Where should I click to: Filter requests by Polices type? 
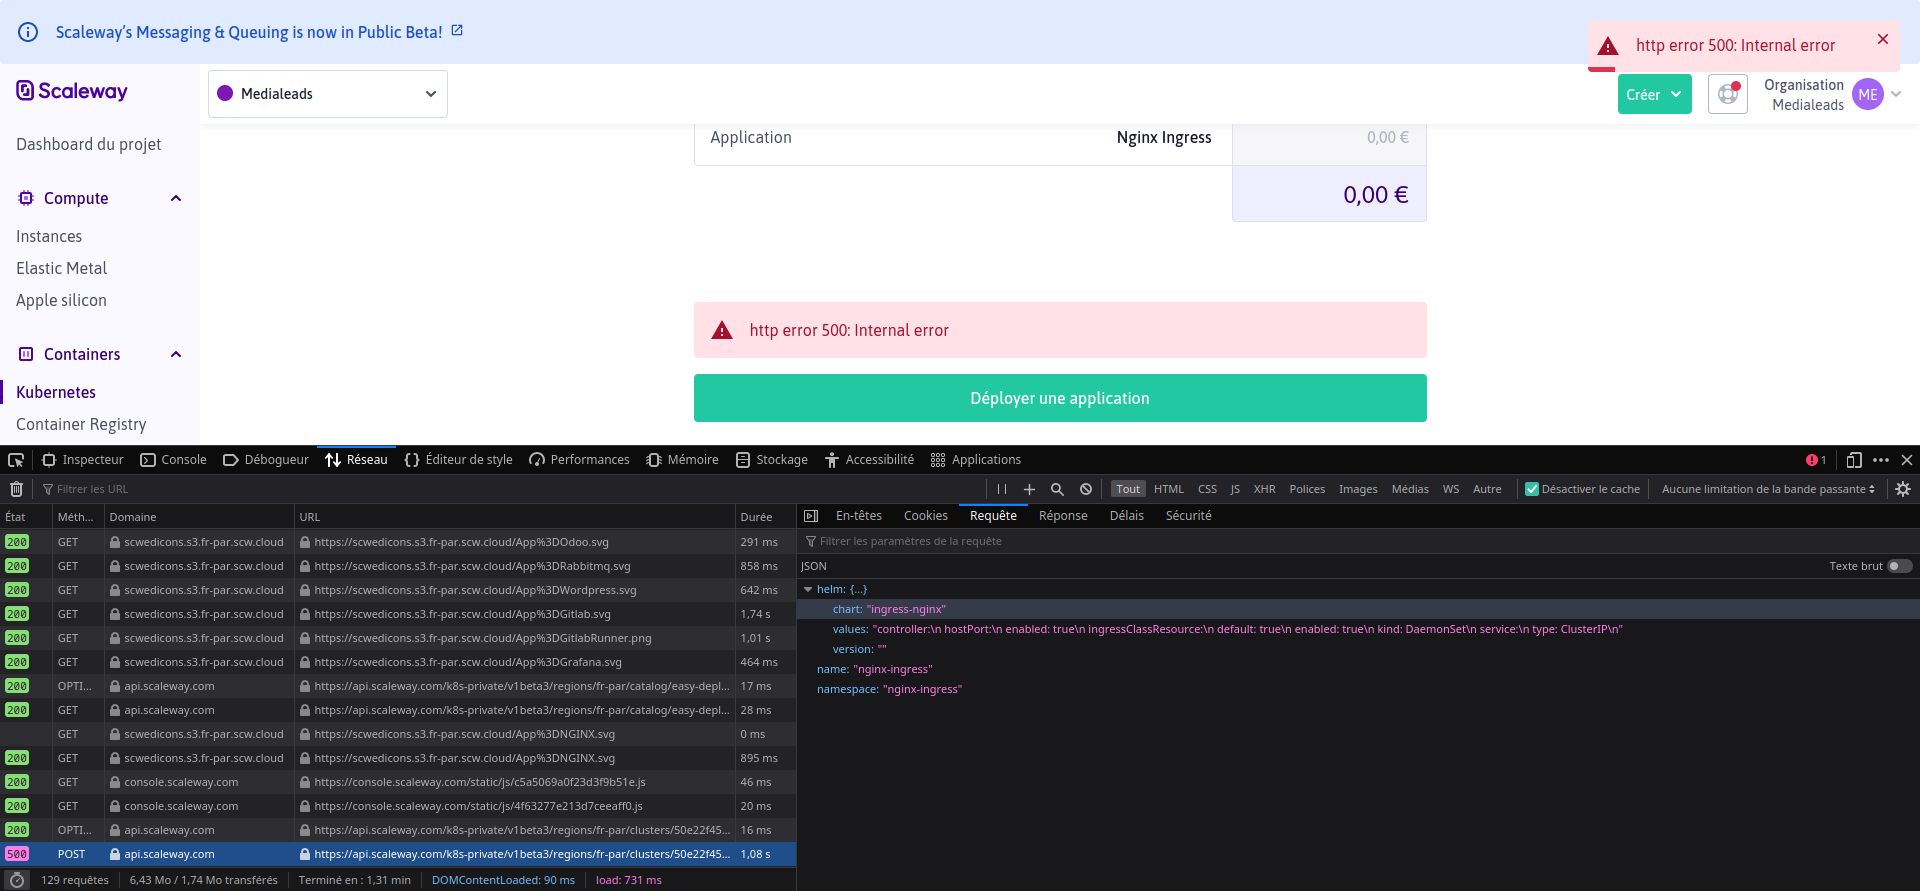click(x=1307, y=489)
